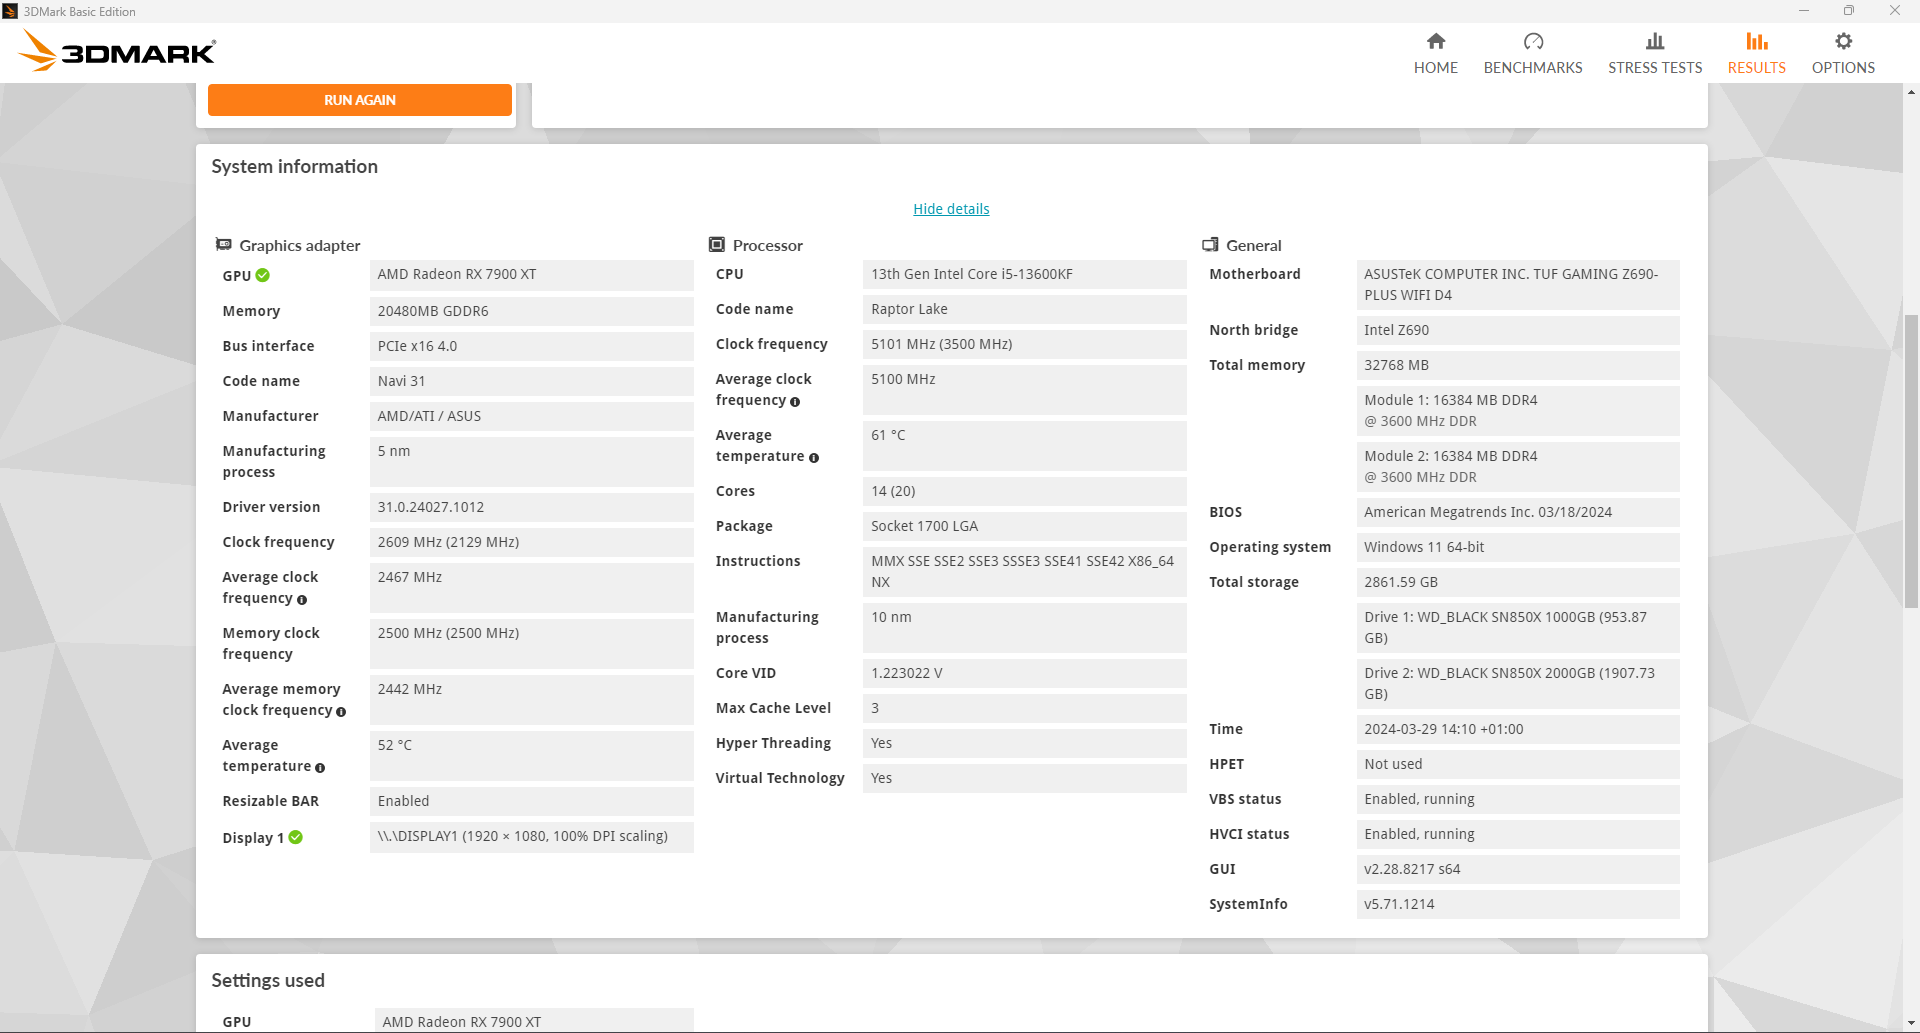
Task: Click the 3DMark logo
Action: [x=117, y=51]
